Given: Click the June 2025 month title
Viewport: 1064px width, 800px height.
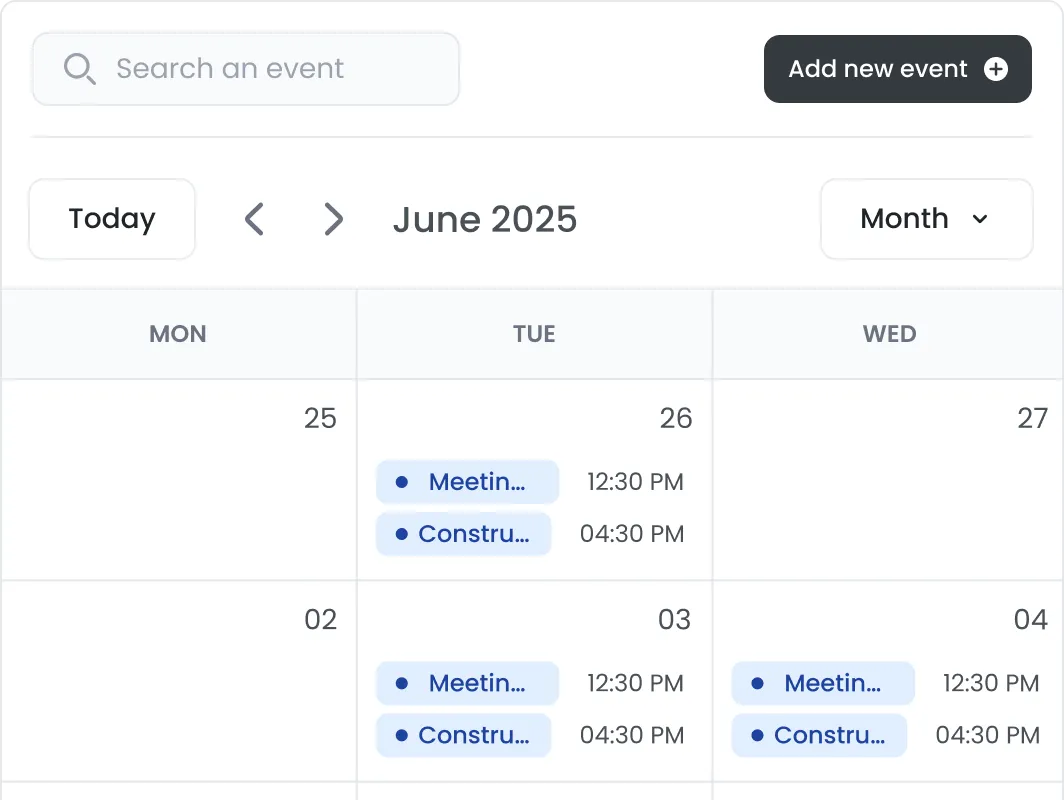Looking at the screenshot, I should pyautogui.click(x=485, y=219).
